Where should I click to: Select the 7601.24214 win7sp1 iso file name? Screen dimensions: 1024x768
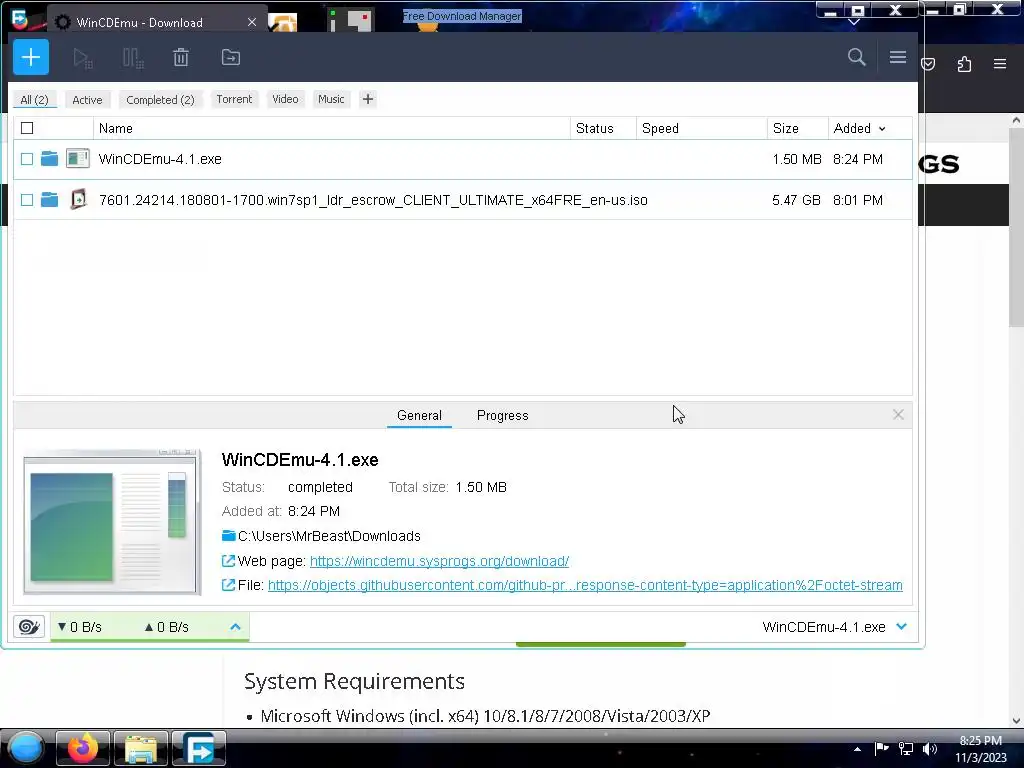[x=373, y=200]
